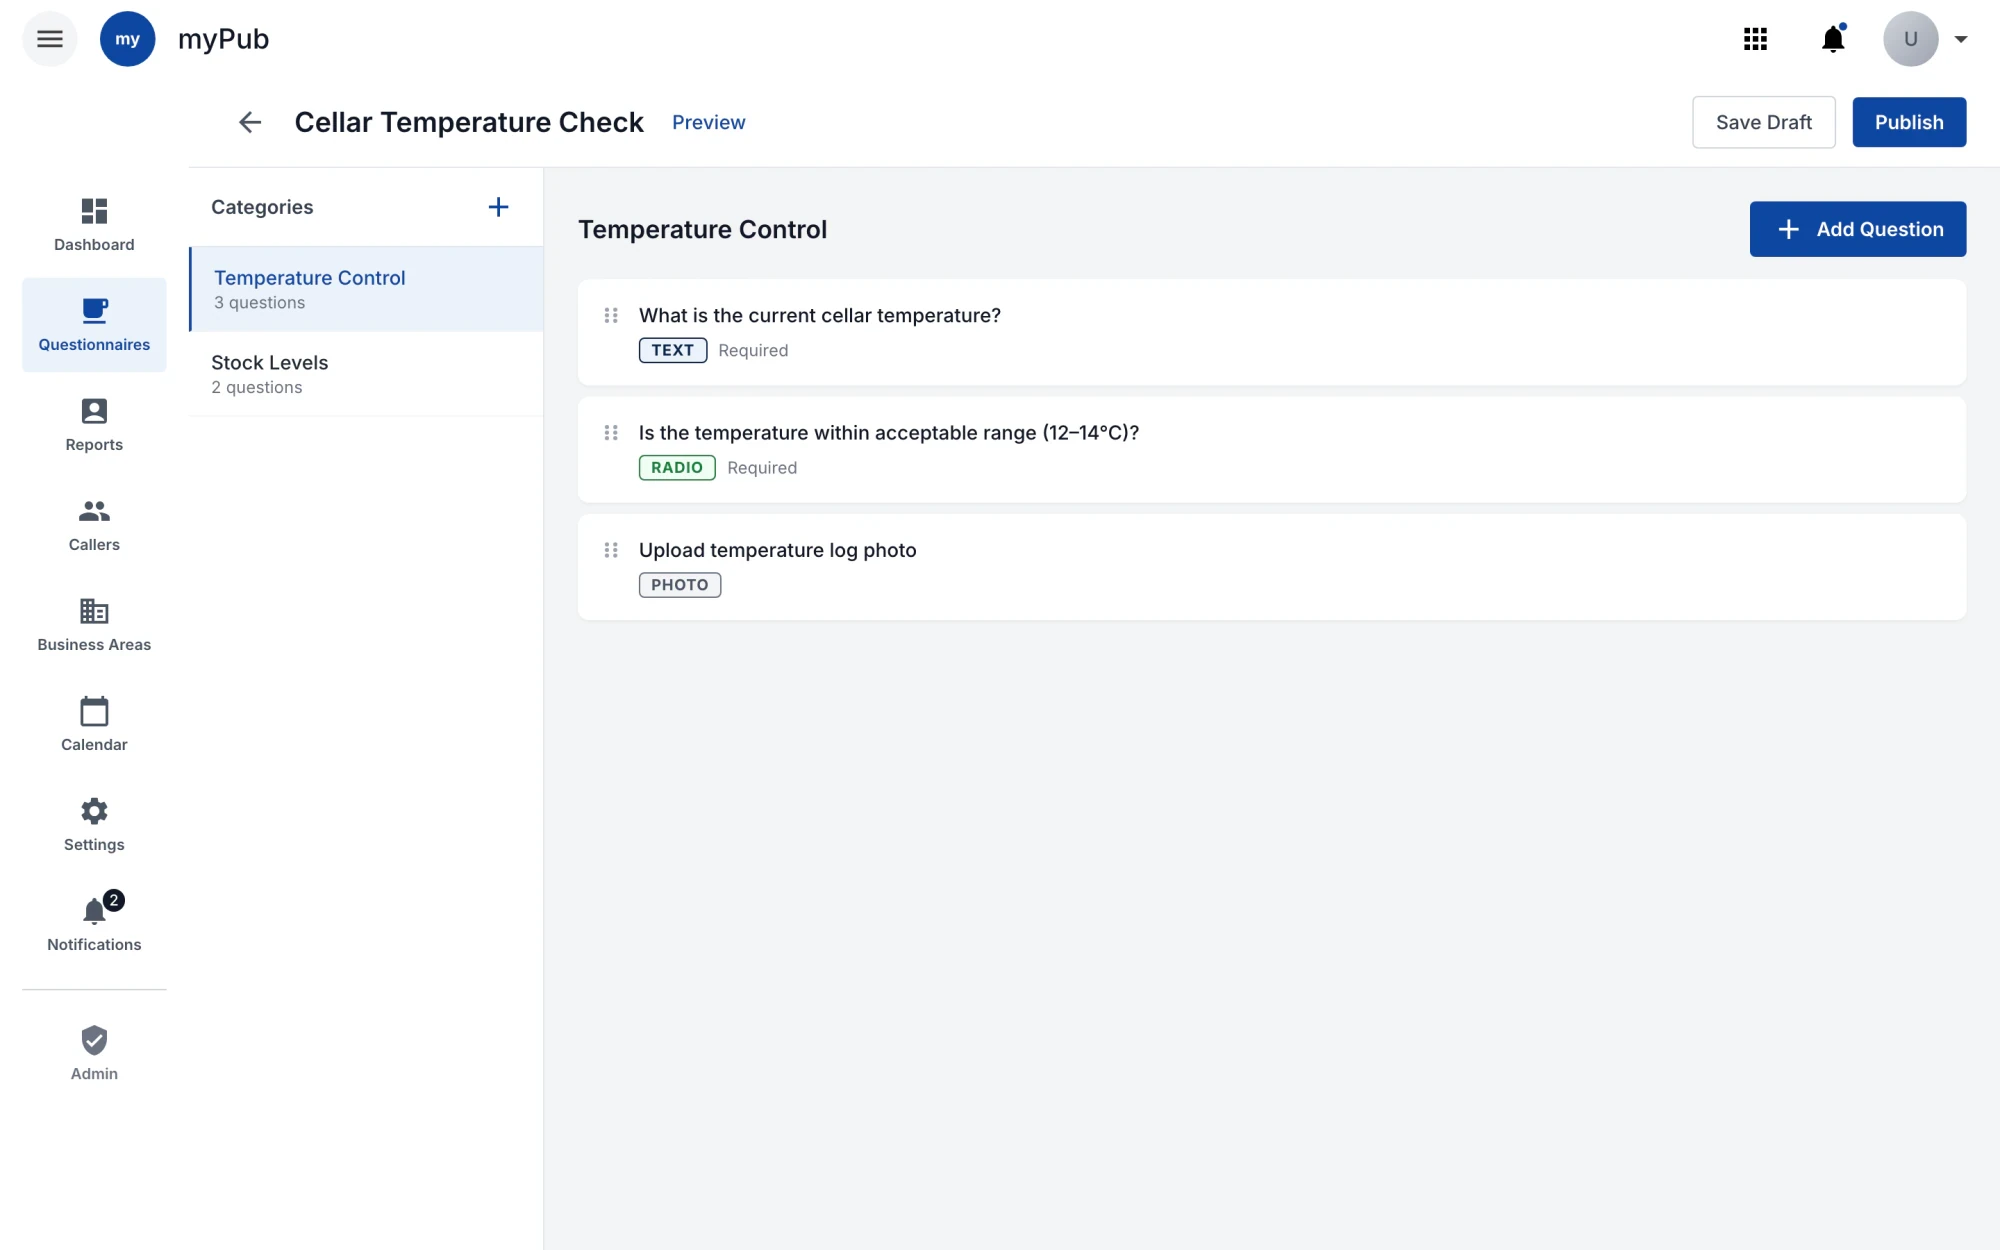Click the TEXT type badge

(x=673, y=350)
